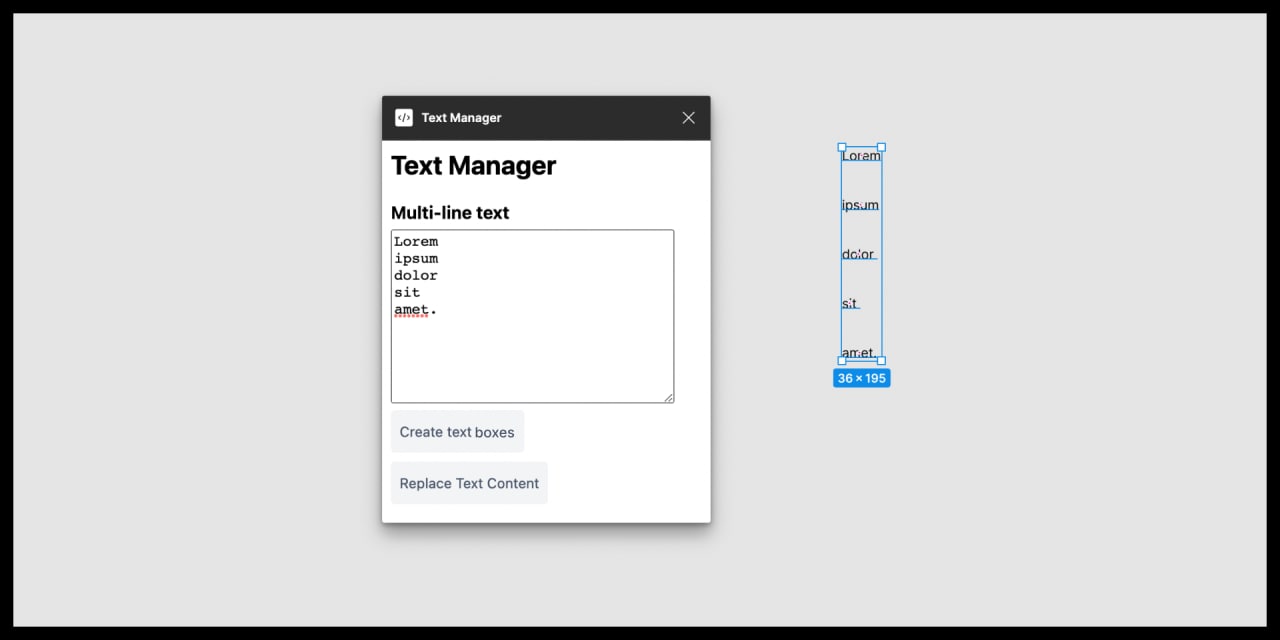Select the 'dolor' text layer on canvas
Viewport: 1280px width, 640px height.
[858, 254]
